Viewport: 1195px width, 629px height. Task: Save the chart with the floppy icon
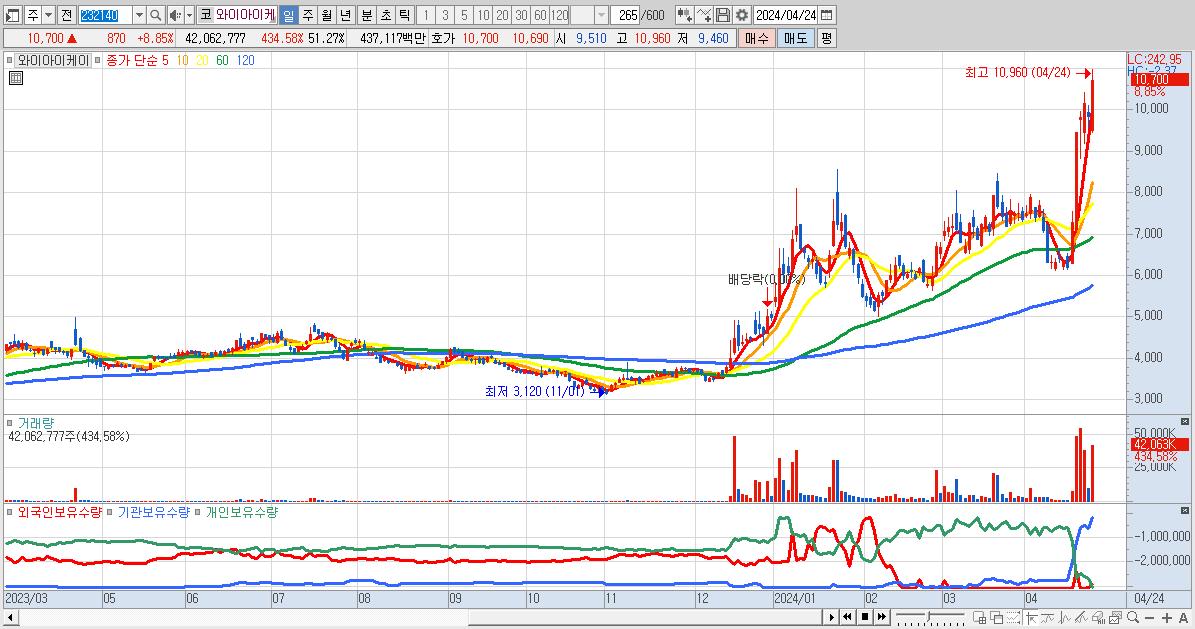(723, 15)
